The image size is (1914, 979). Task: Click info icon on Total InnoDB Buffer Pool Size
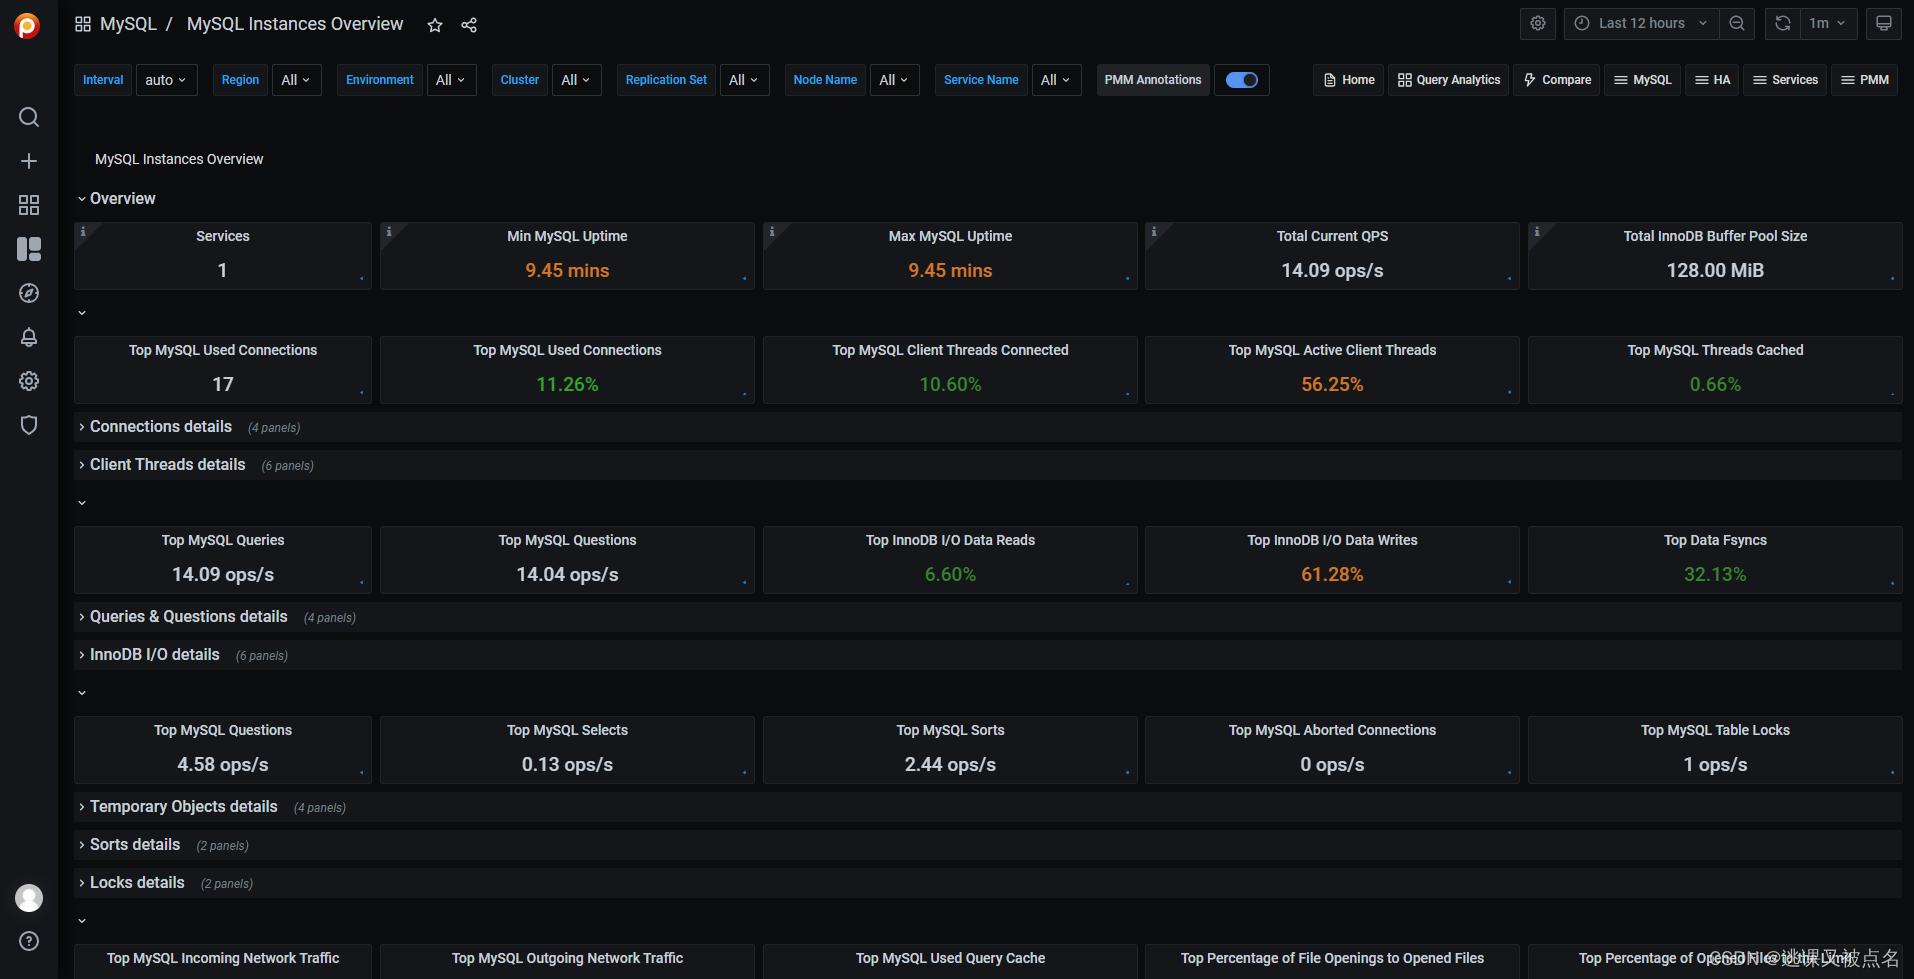click(x=1537, y=231)
